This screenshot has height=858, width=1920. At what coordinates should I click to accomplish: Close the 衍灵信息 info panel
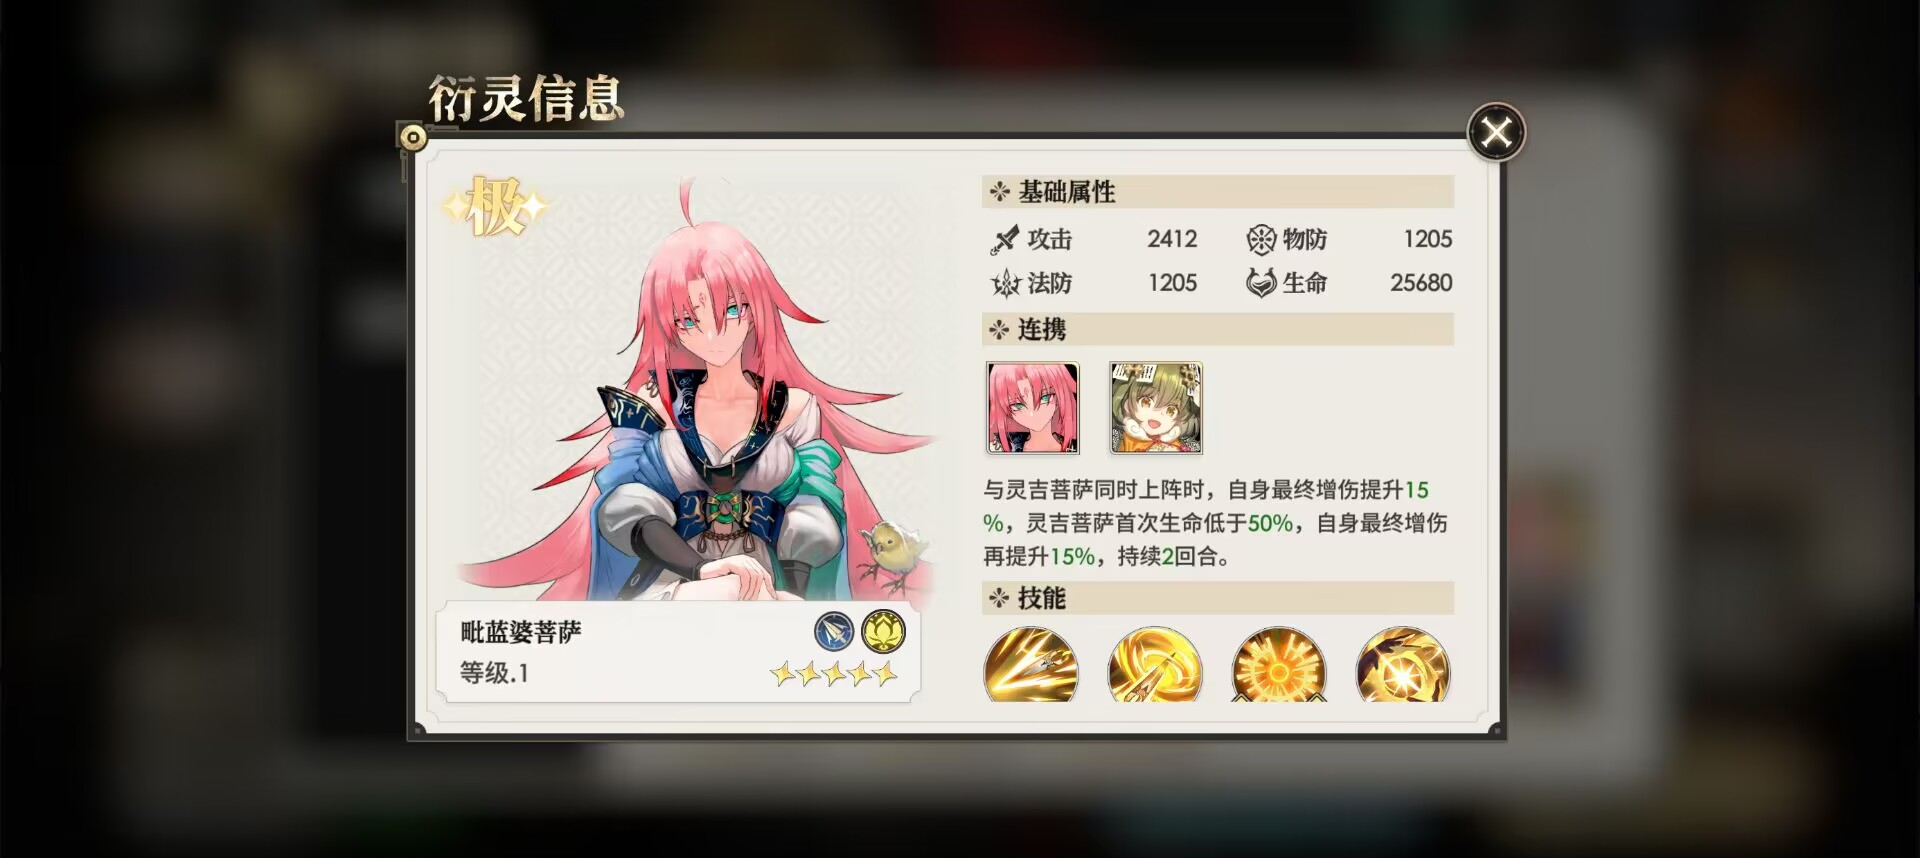point(1496,132)
